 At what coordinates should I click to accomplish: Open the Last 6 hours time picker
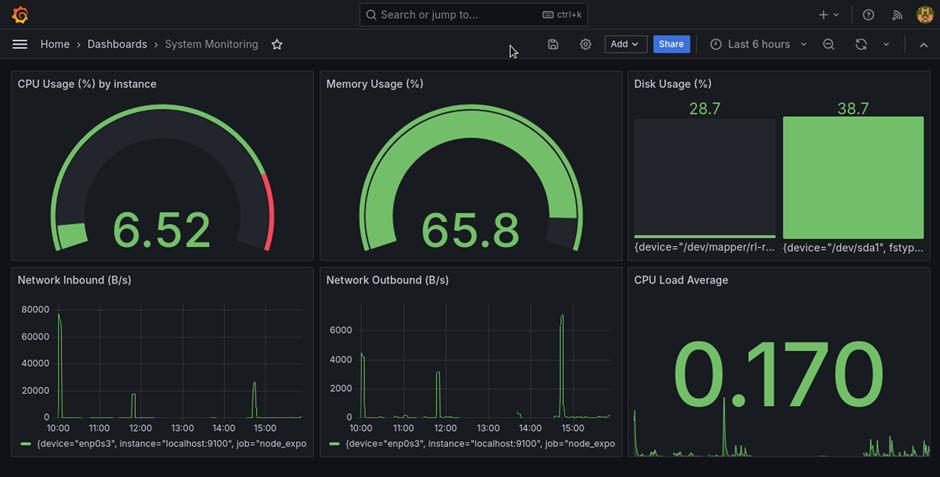[x=758, y=44]
